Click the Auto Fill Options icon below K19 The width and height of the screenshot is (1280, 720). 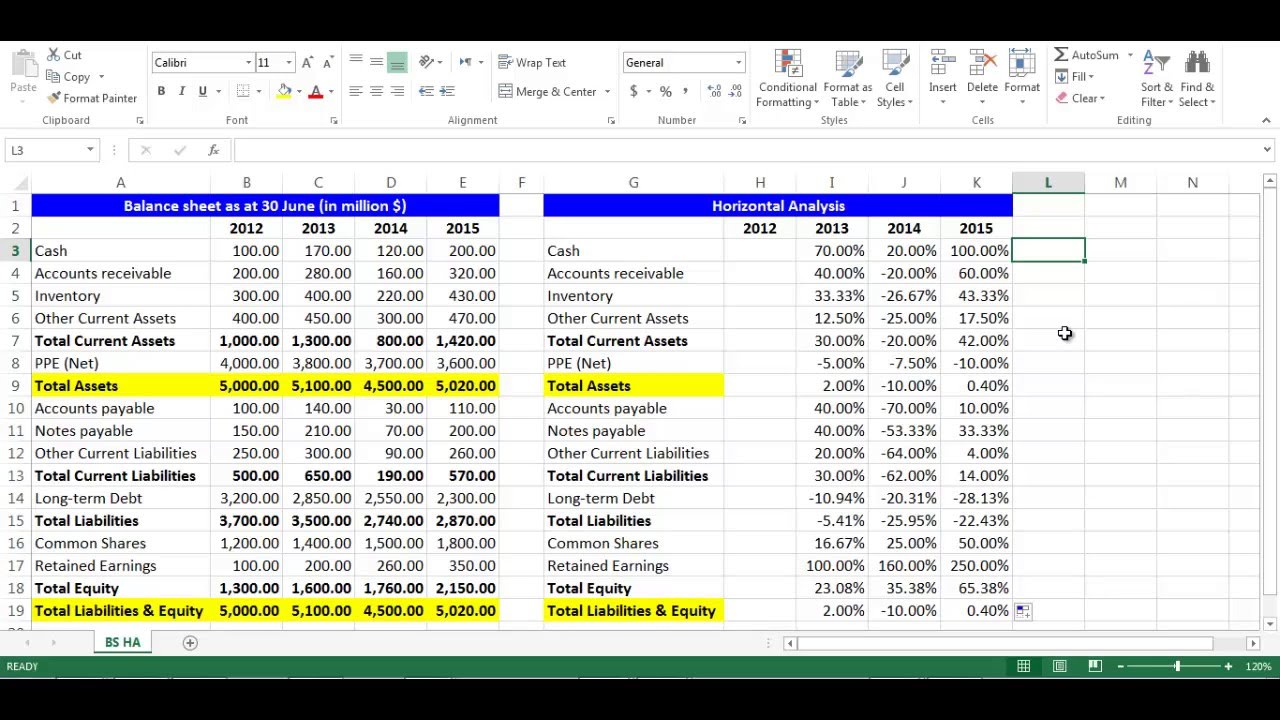coord(1022,611)
